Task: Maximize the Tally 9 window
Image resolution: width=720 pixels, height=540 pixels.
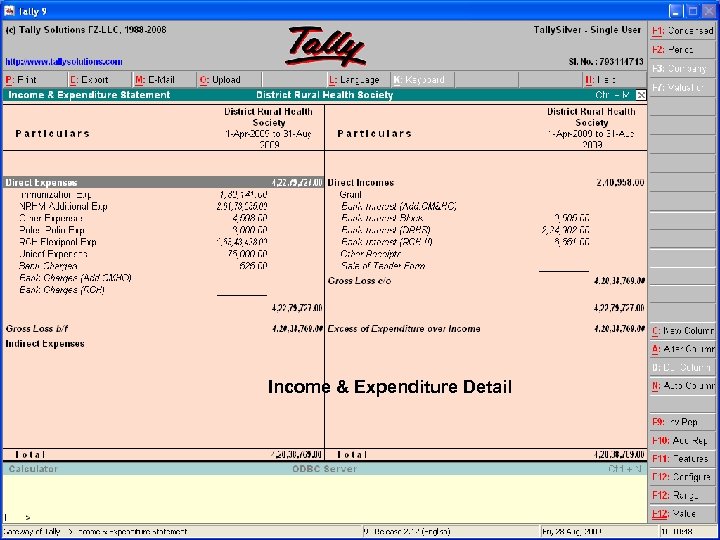Action: click(x=692, y=11)
